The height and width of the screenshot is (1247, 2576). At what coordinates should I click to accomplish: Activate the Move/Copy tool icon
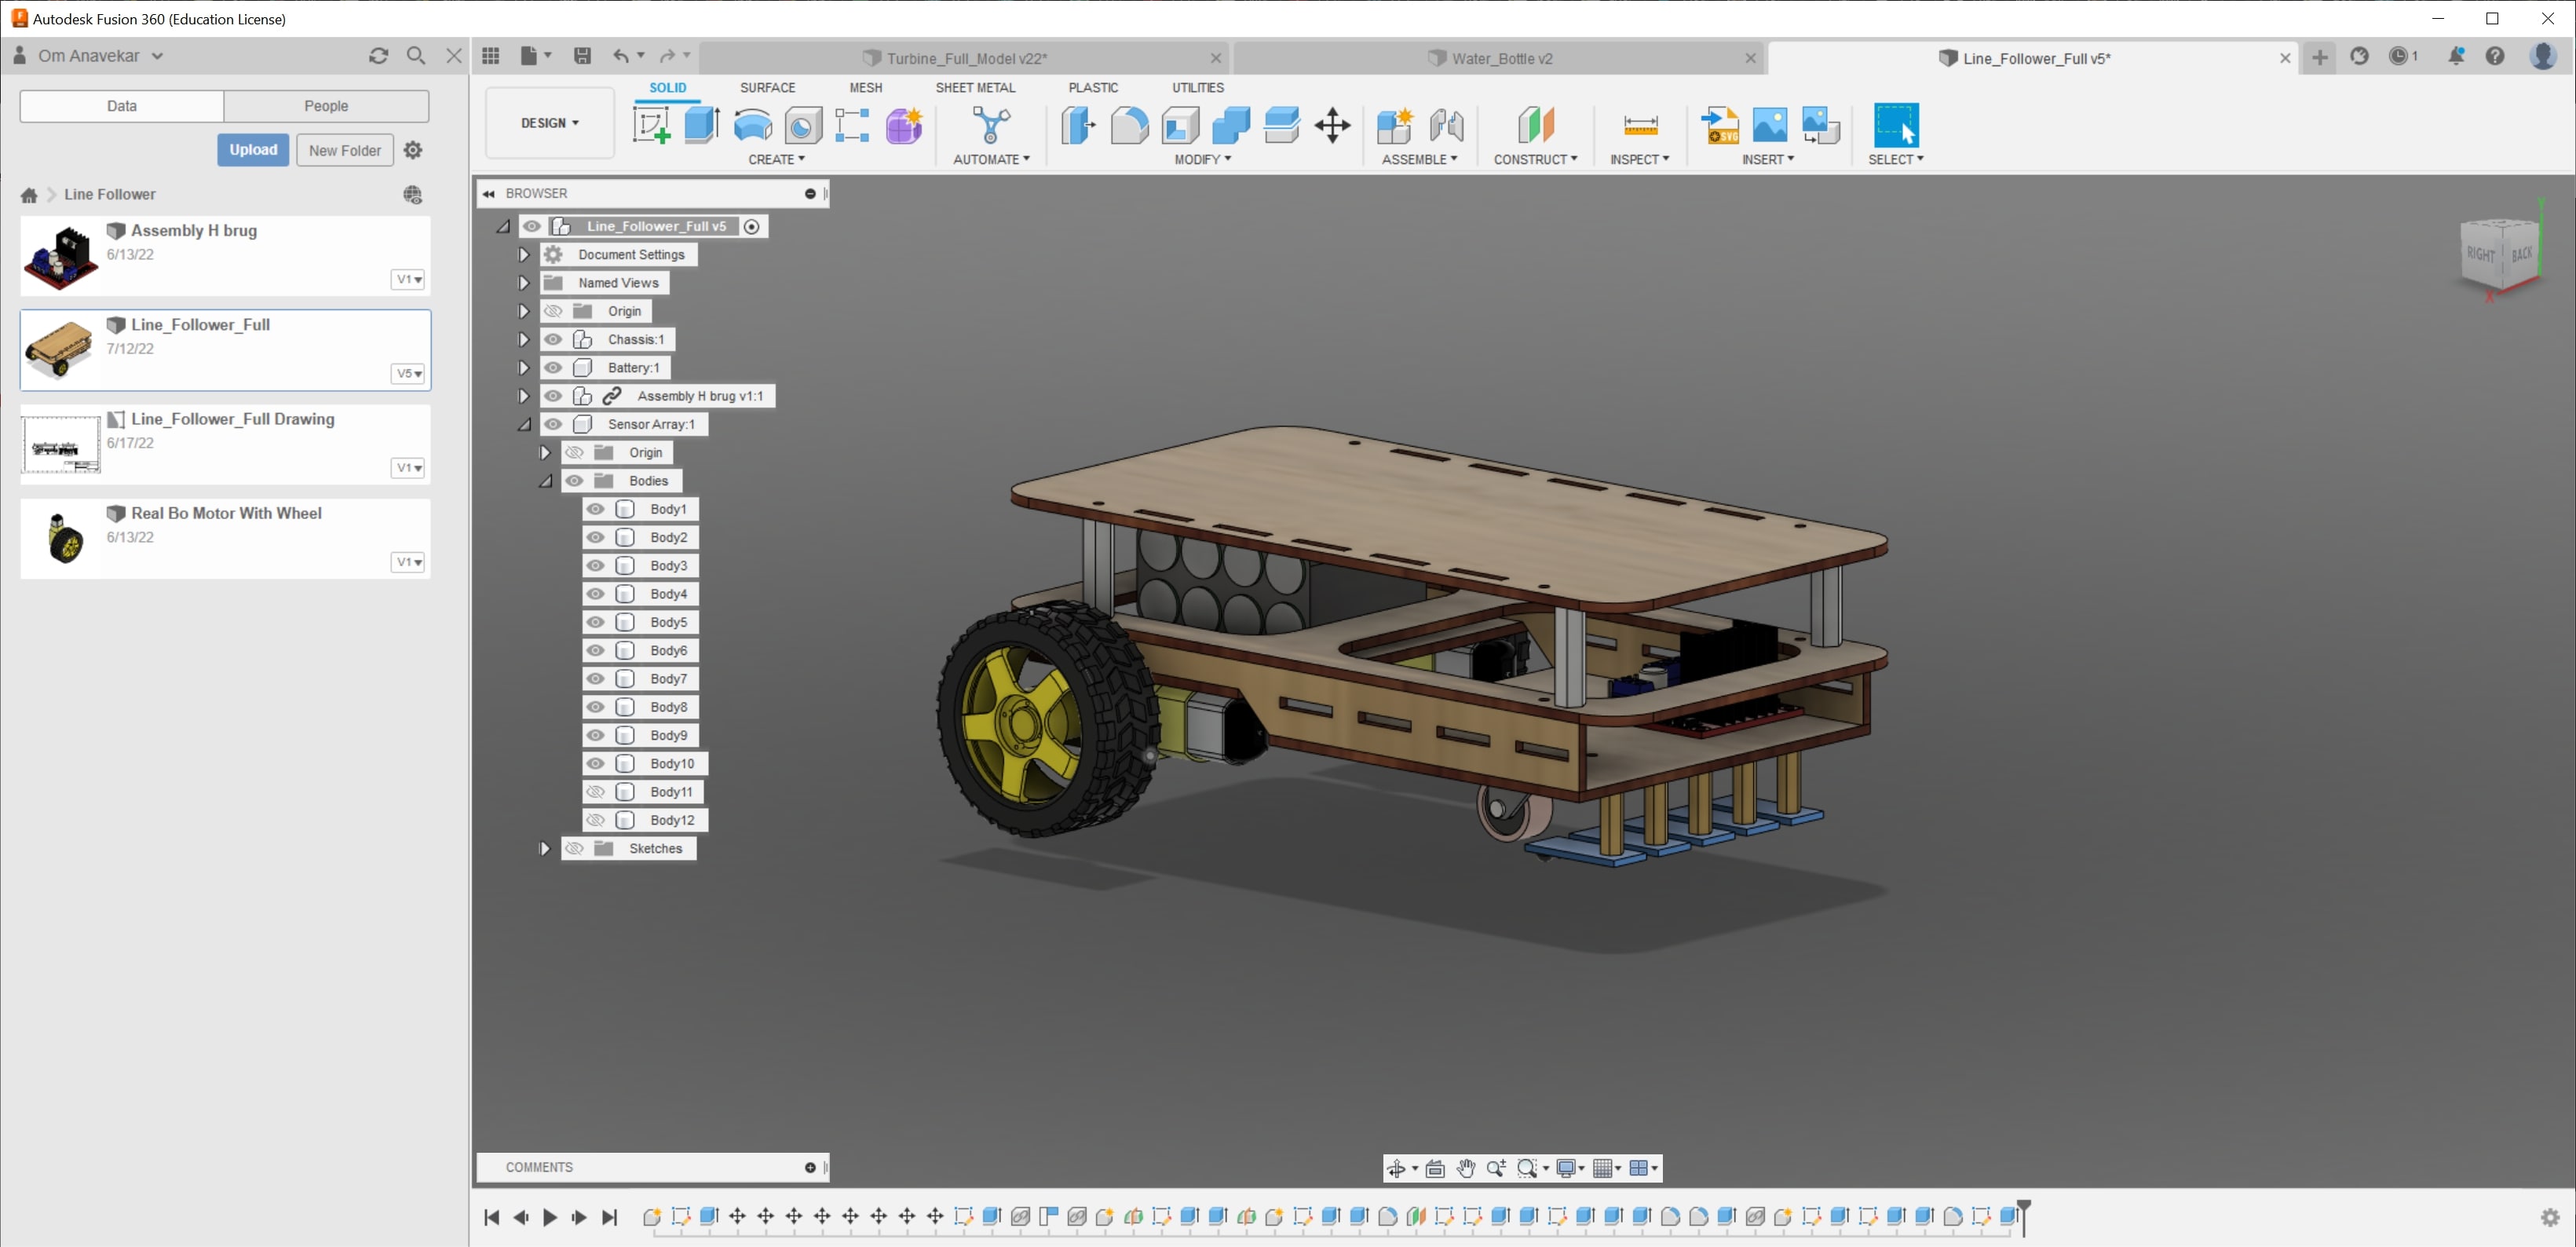click(1332, 126)
